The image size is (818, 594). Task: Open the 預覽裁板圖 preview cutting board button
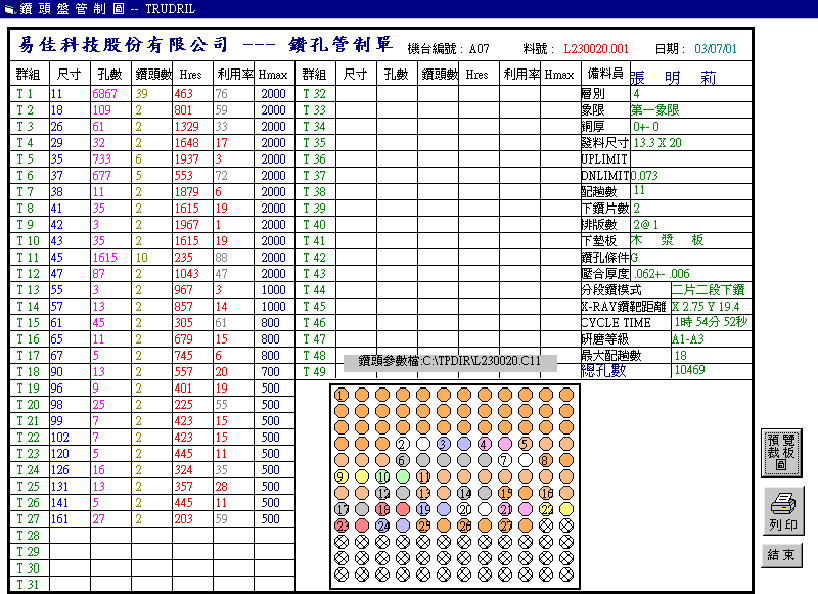(x=781, y=453)
